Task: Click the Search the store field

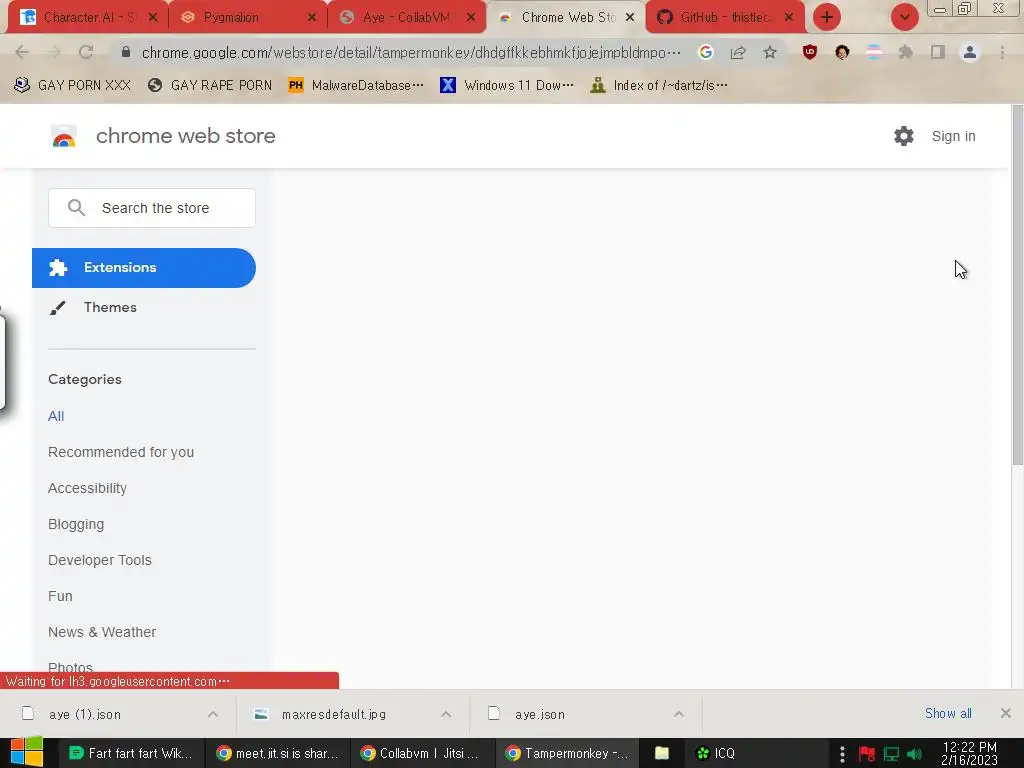Action: click(152, 208)
